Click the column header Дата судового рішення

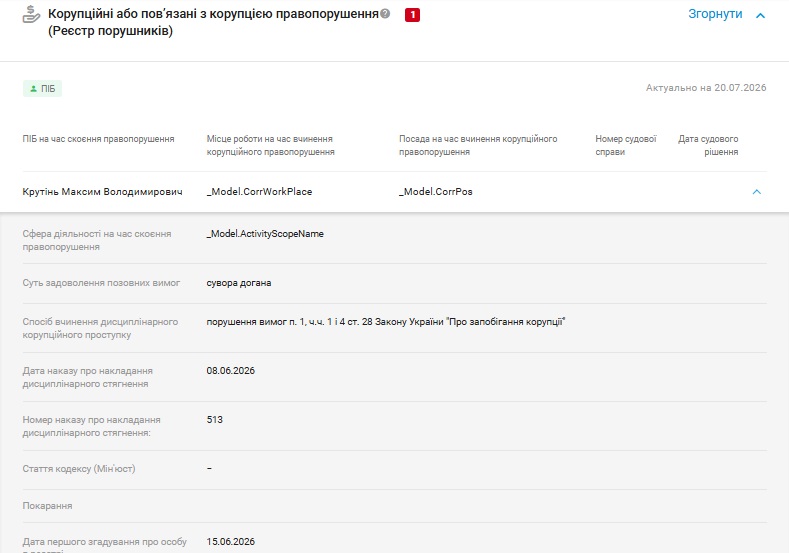tap(708, 145)
